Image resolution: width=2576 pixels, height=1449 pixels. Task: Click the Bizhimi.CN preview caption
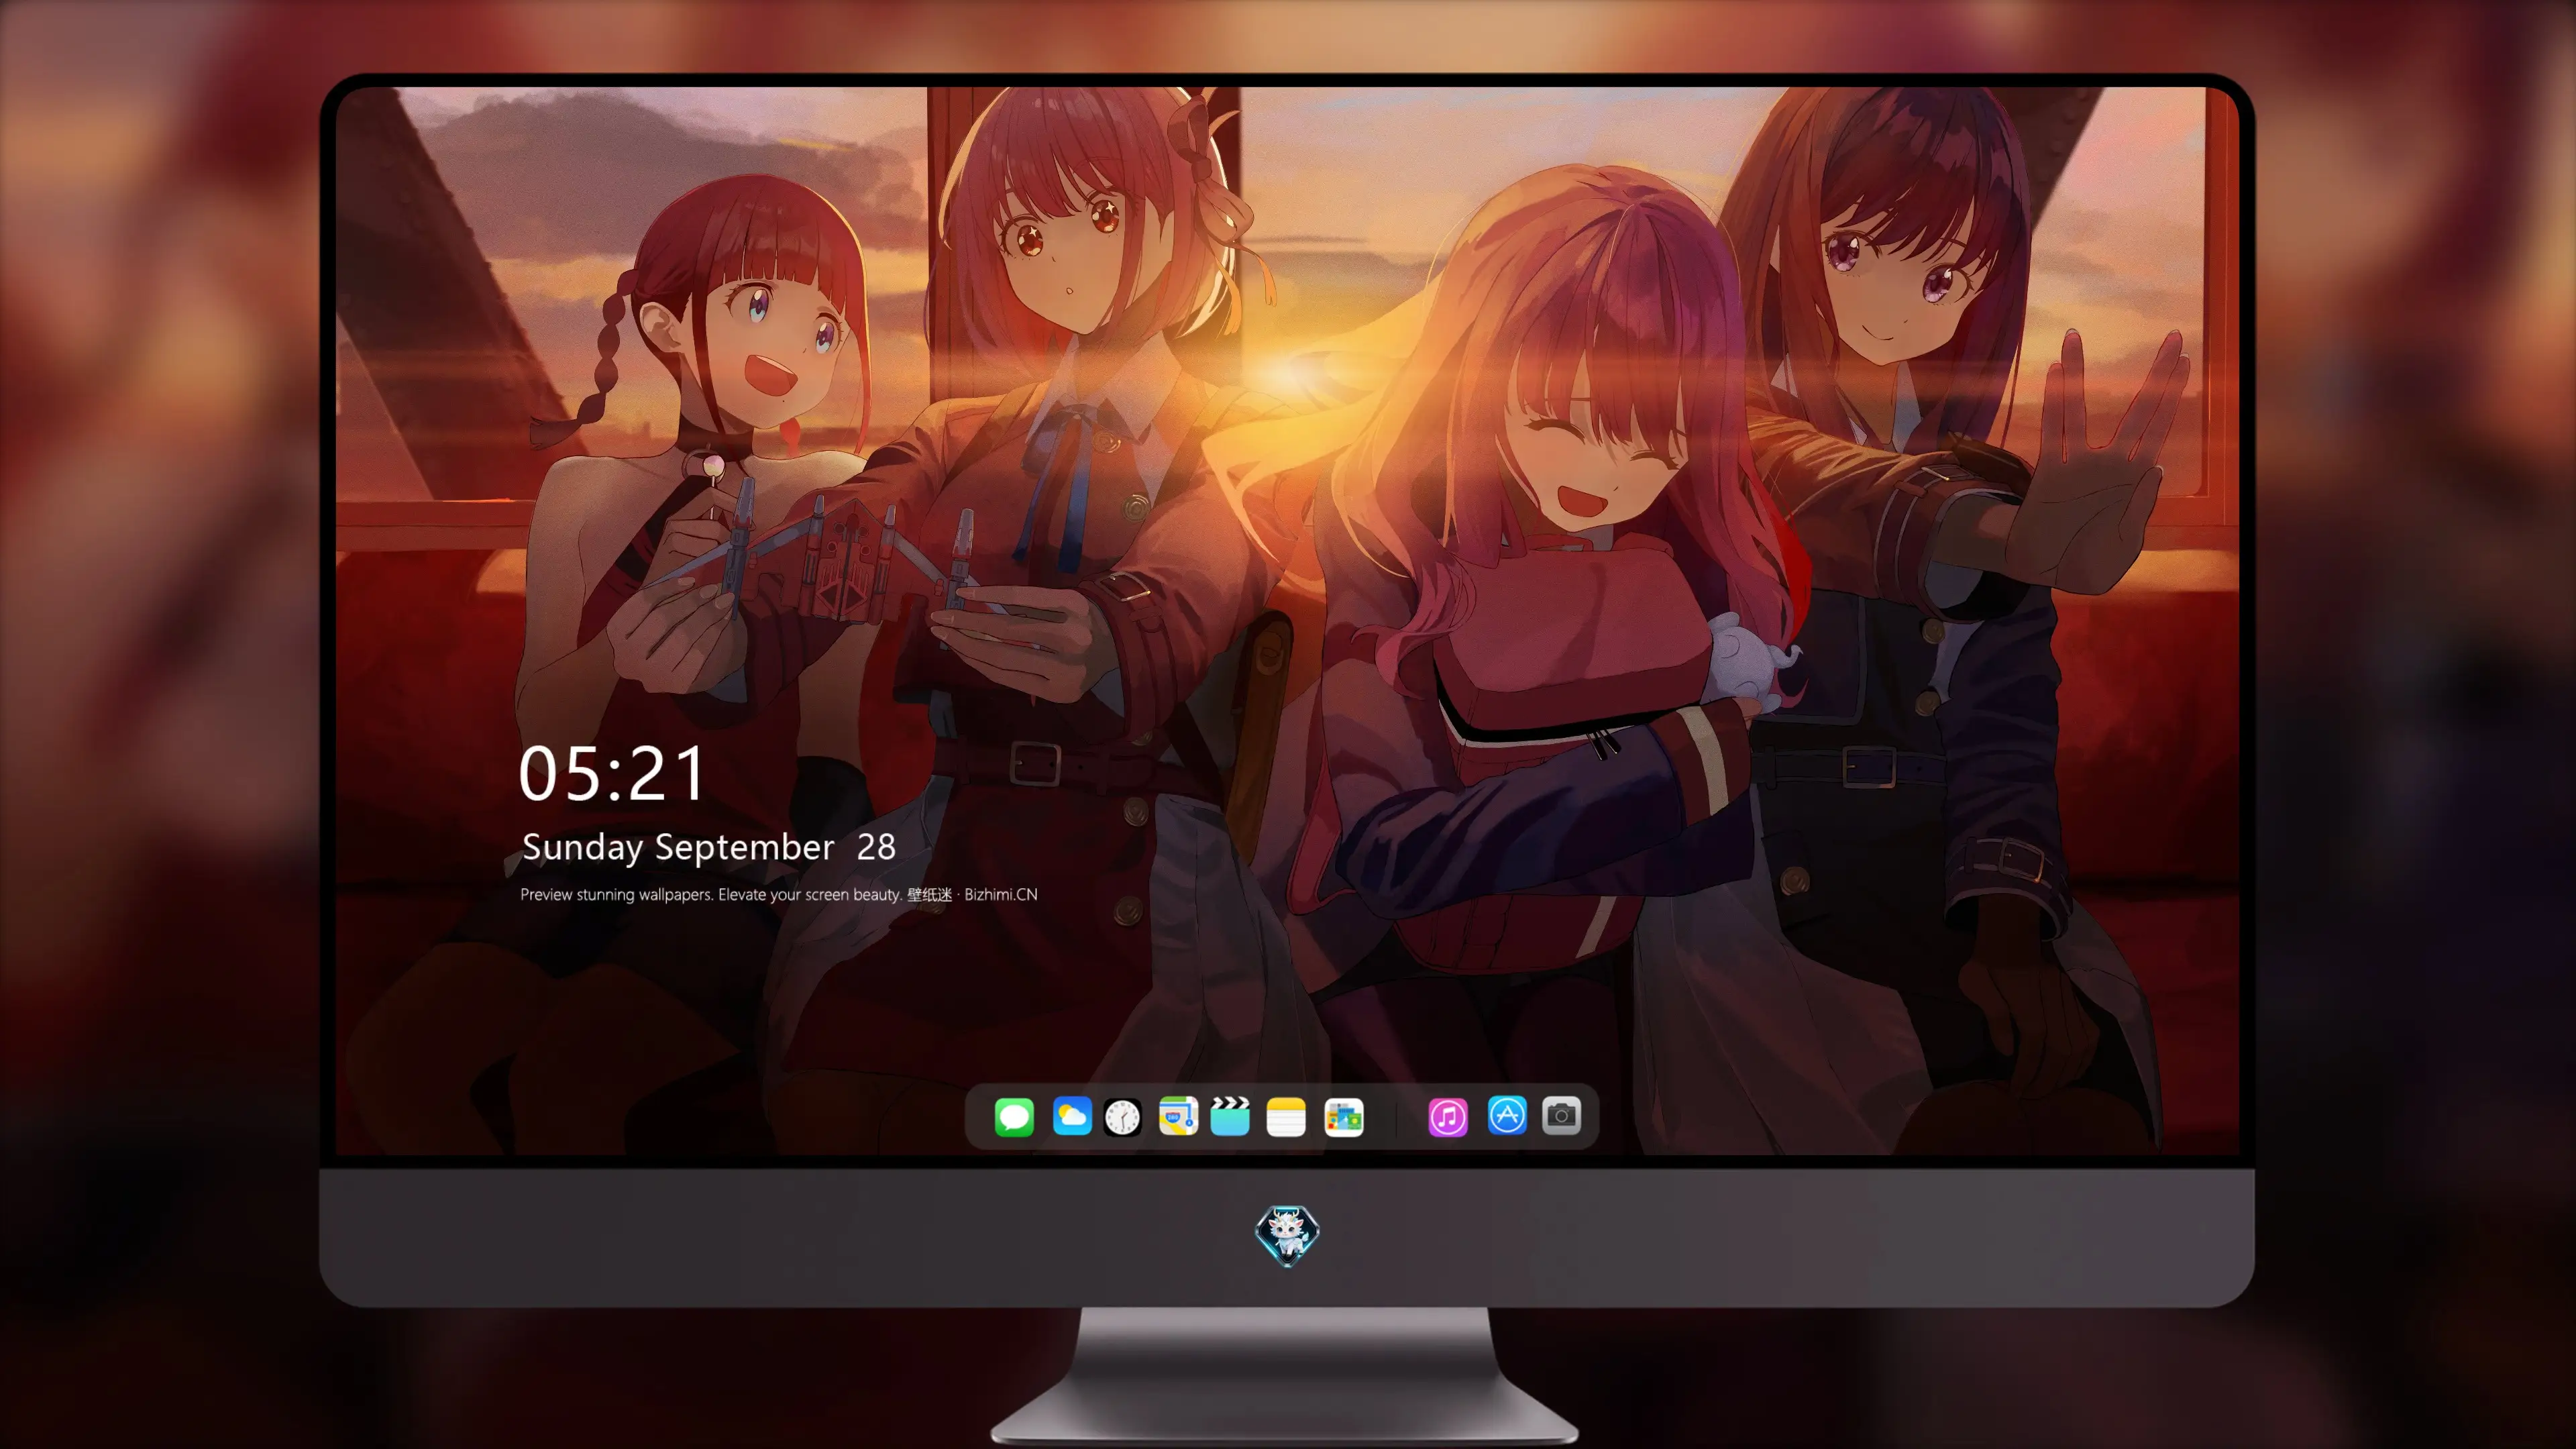779,894
